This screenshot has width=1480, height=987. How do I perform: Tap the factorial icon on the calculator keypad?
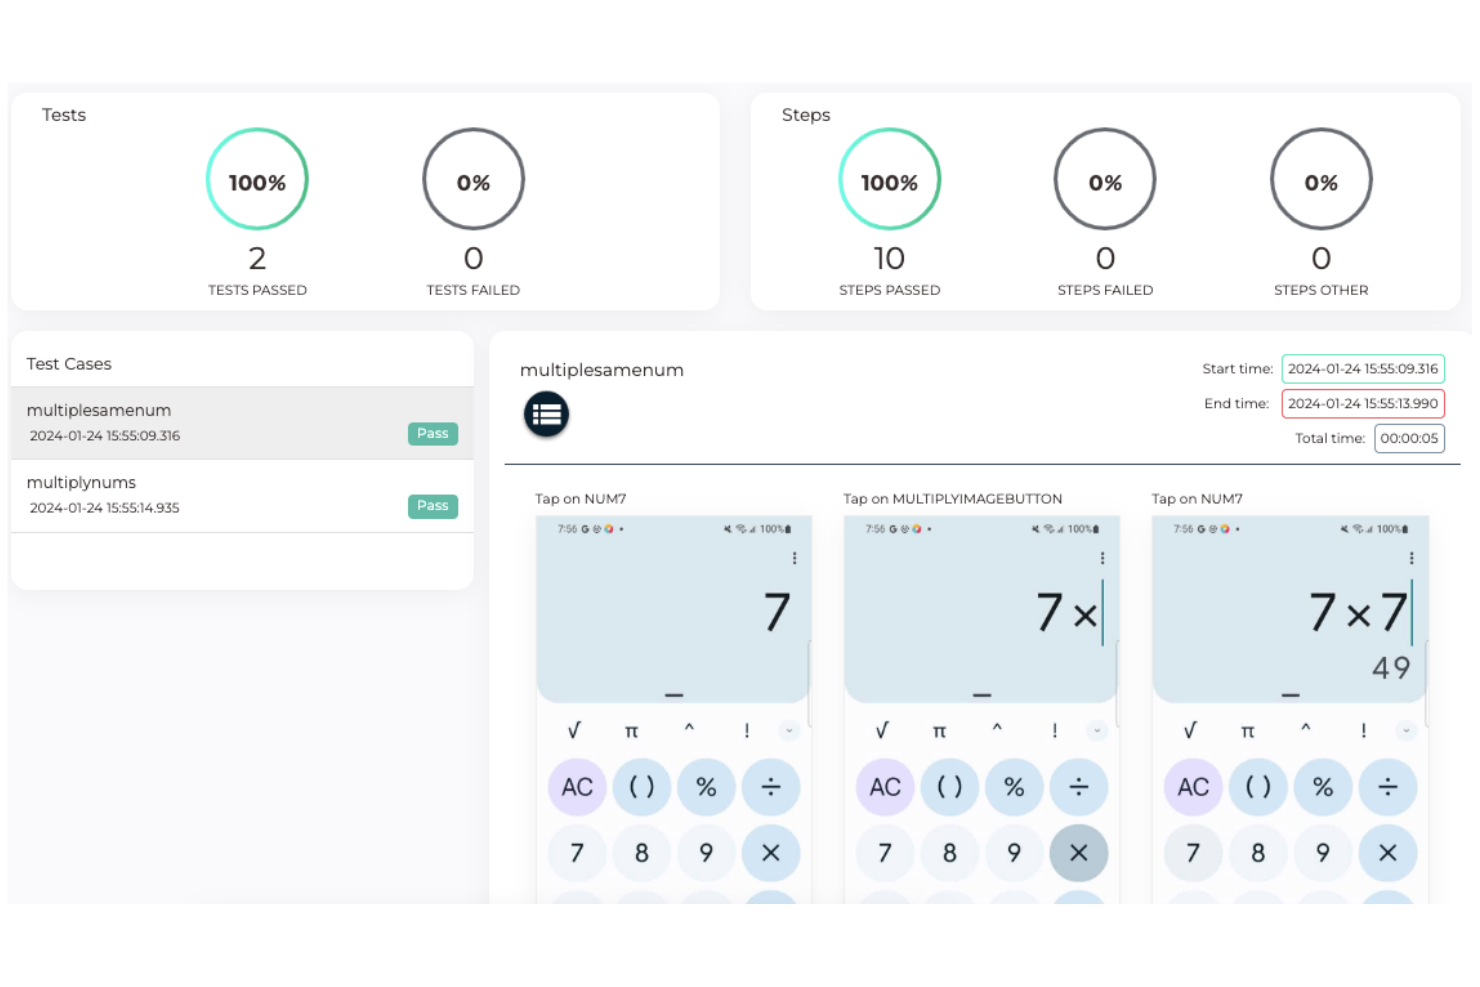[x=746, y=731]
